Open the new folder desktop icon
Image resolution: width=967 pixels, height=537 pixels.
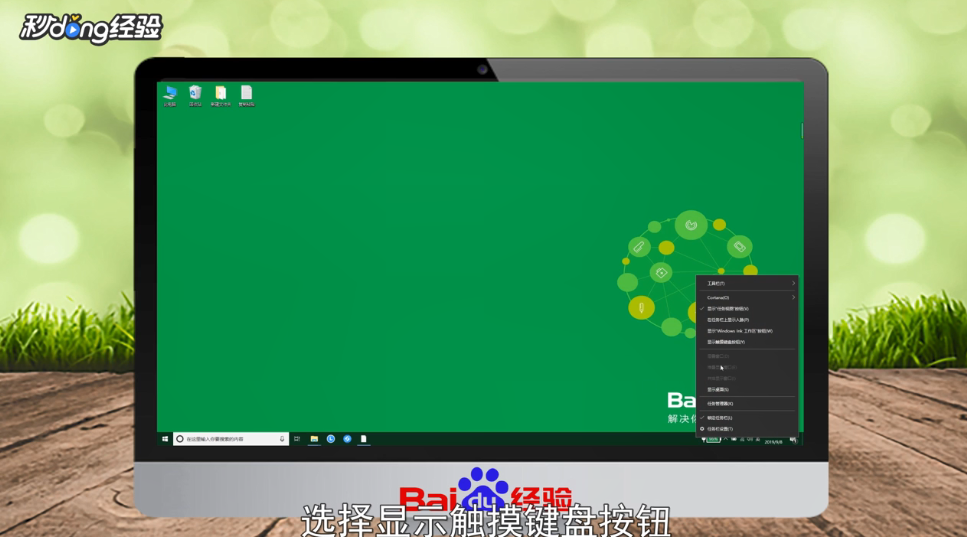[221, 96]
